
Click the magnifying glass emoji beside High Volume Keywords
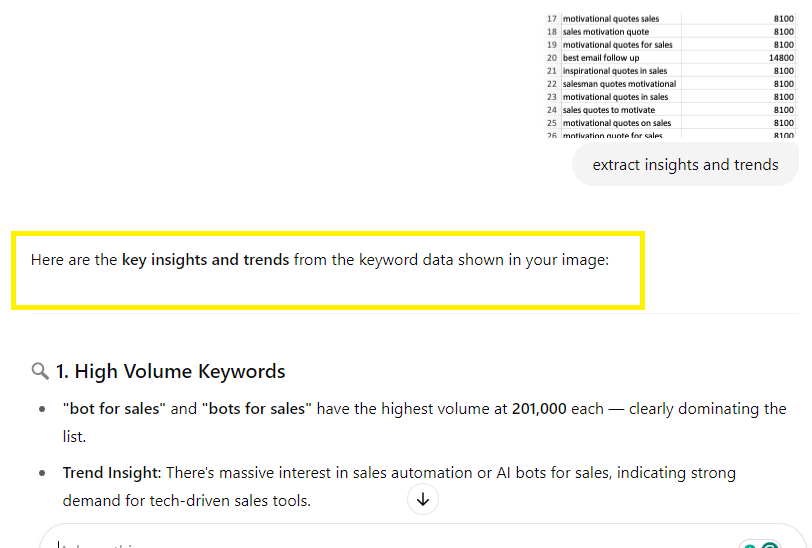click(x=40, y=371)
